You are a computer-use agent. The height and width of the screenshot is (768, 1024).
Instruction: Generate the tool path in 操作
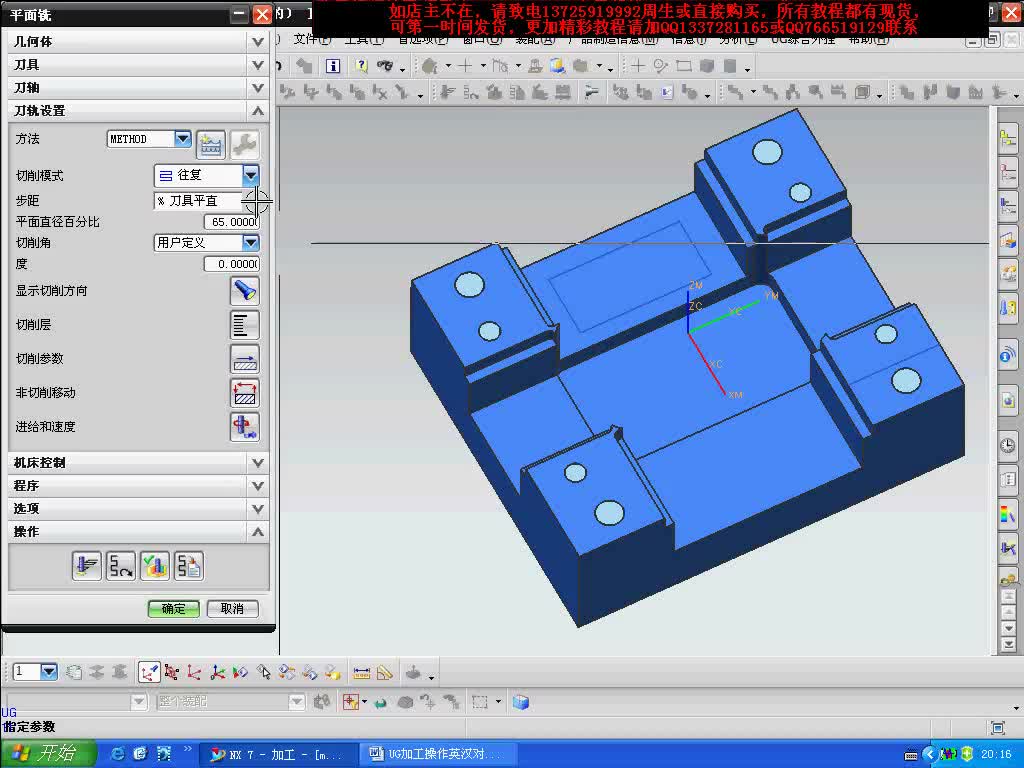87,566
